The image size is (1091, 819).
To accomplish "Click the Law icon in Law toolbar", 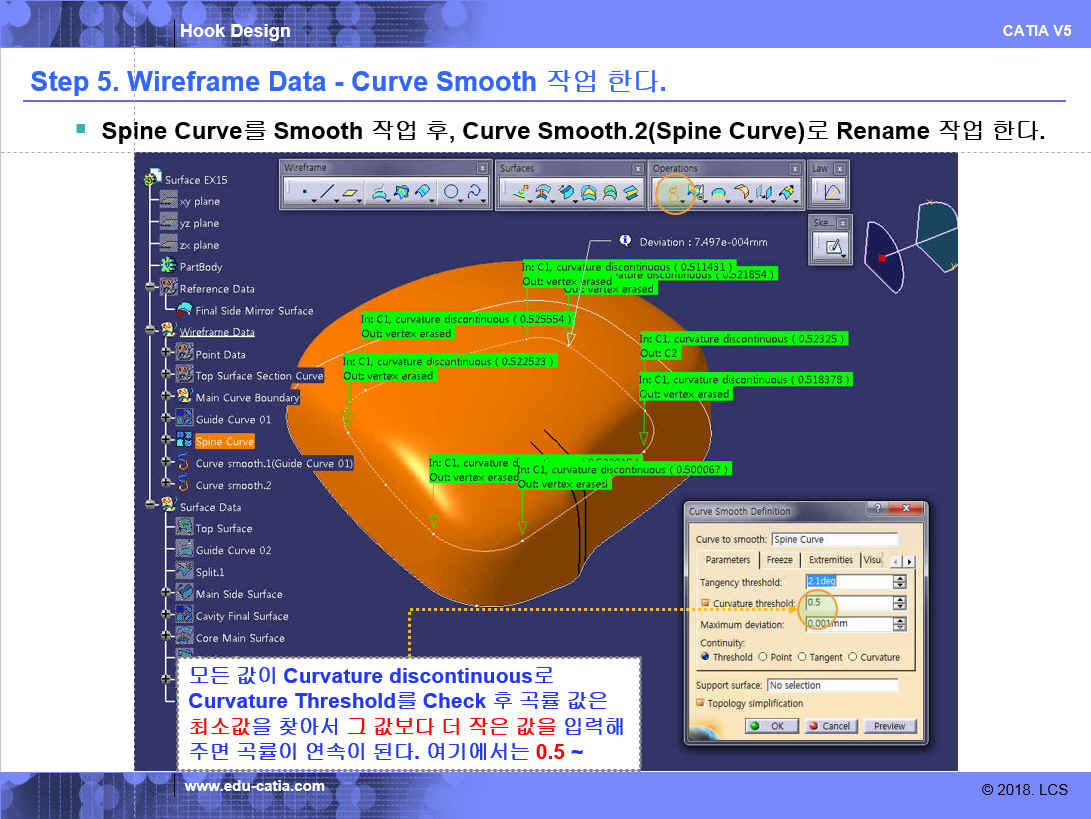I will (832, 191).
